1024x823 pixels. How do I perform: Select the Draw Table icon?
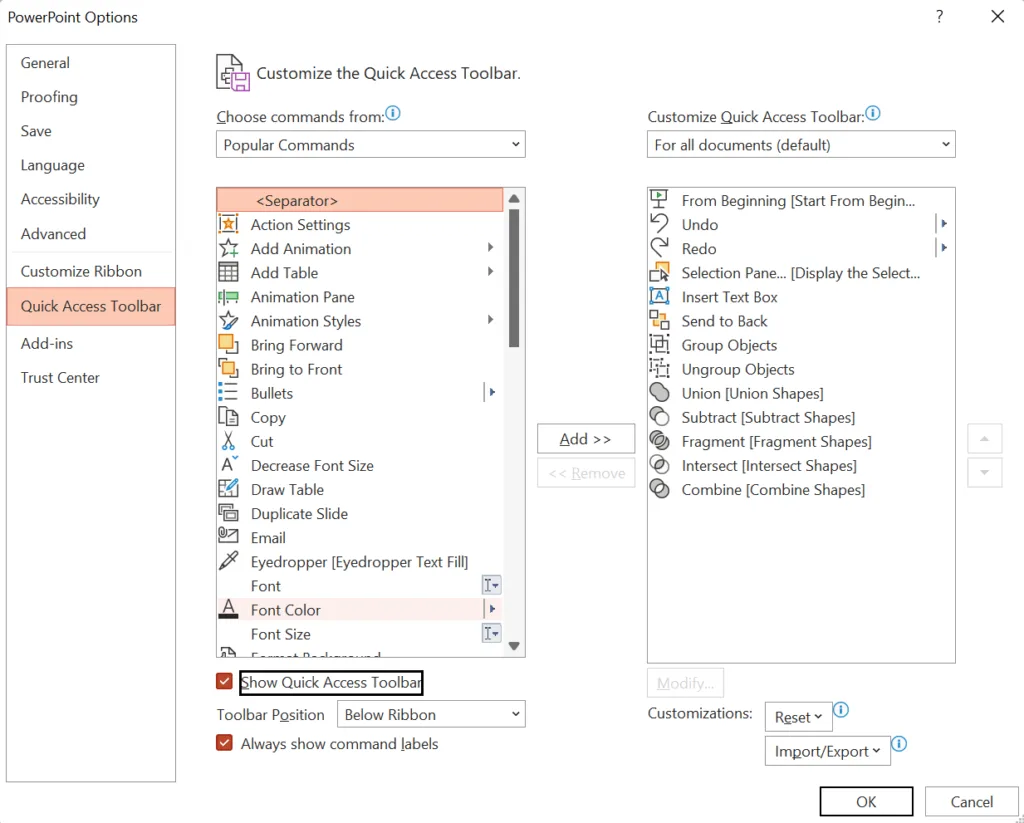pyautogui.click(x=228, y=489)
